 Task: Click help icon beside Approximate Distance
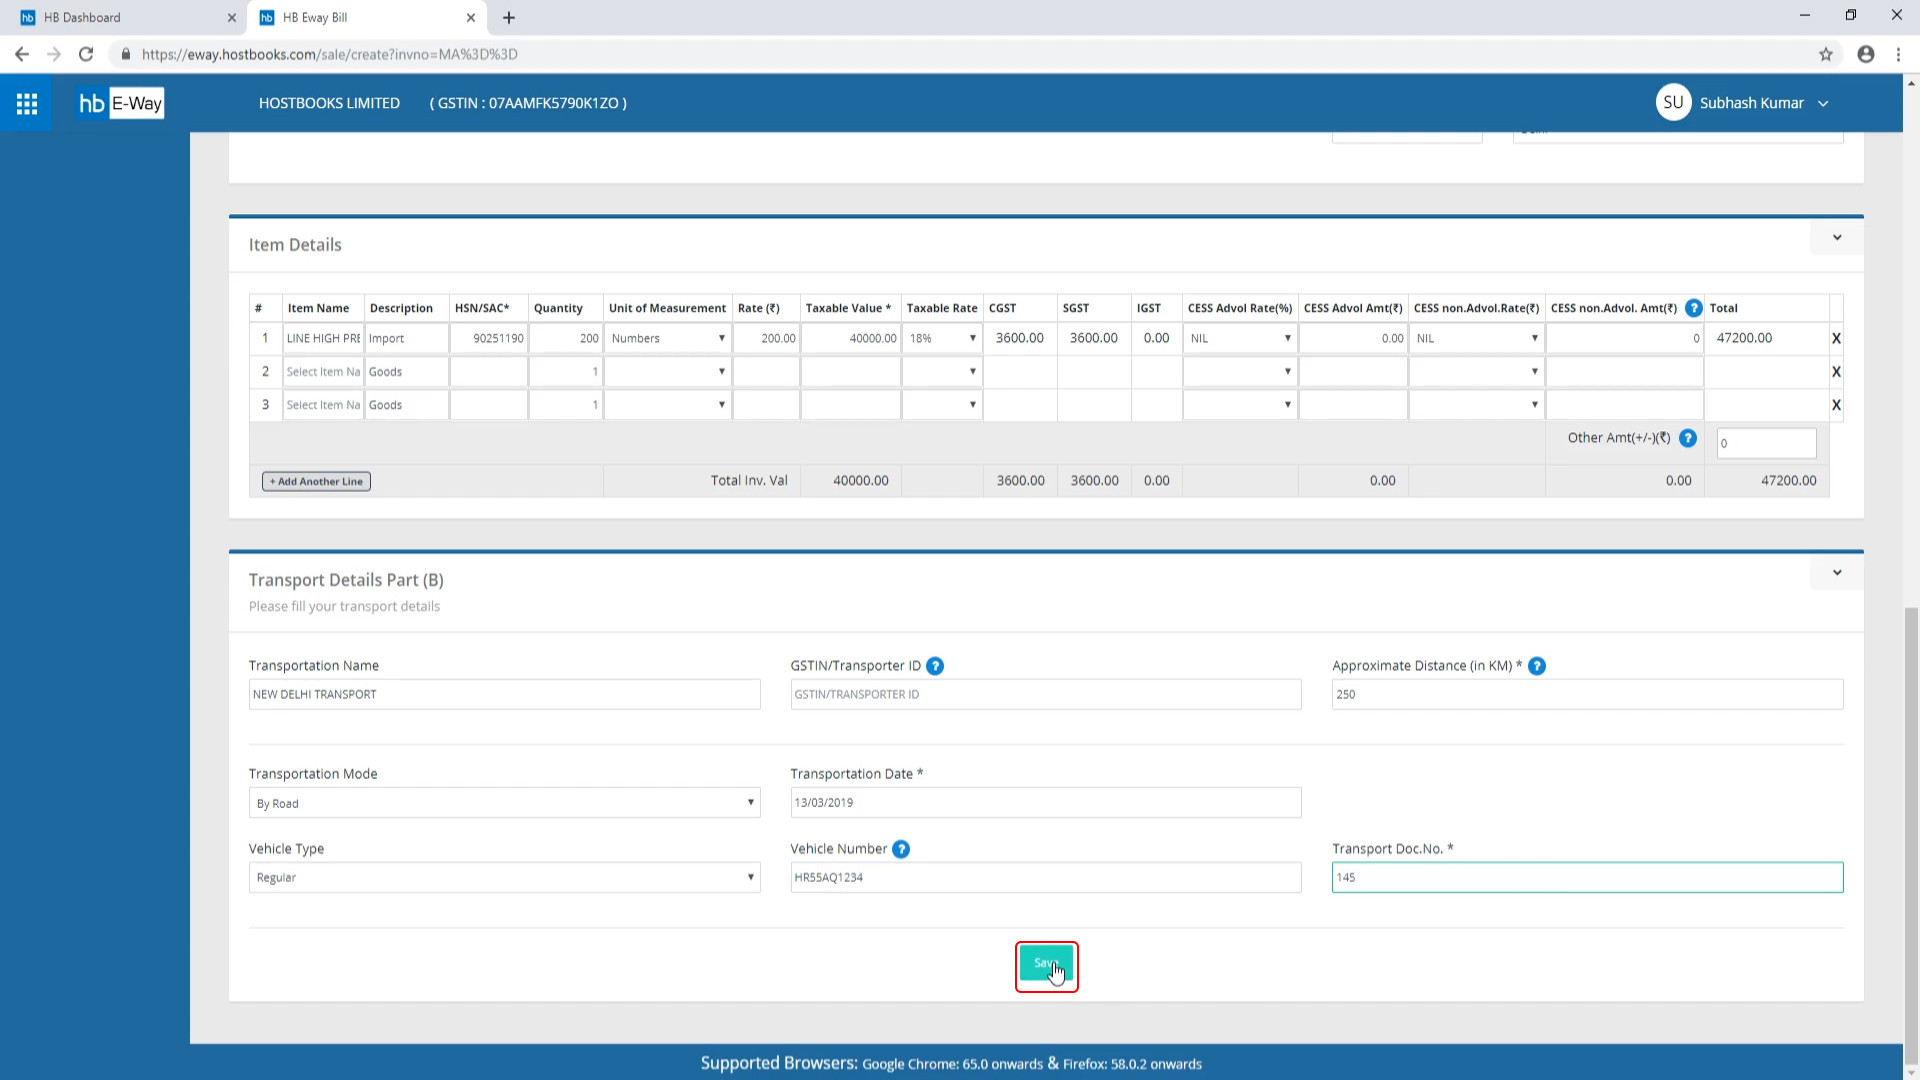point(1537,666)
